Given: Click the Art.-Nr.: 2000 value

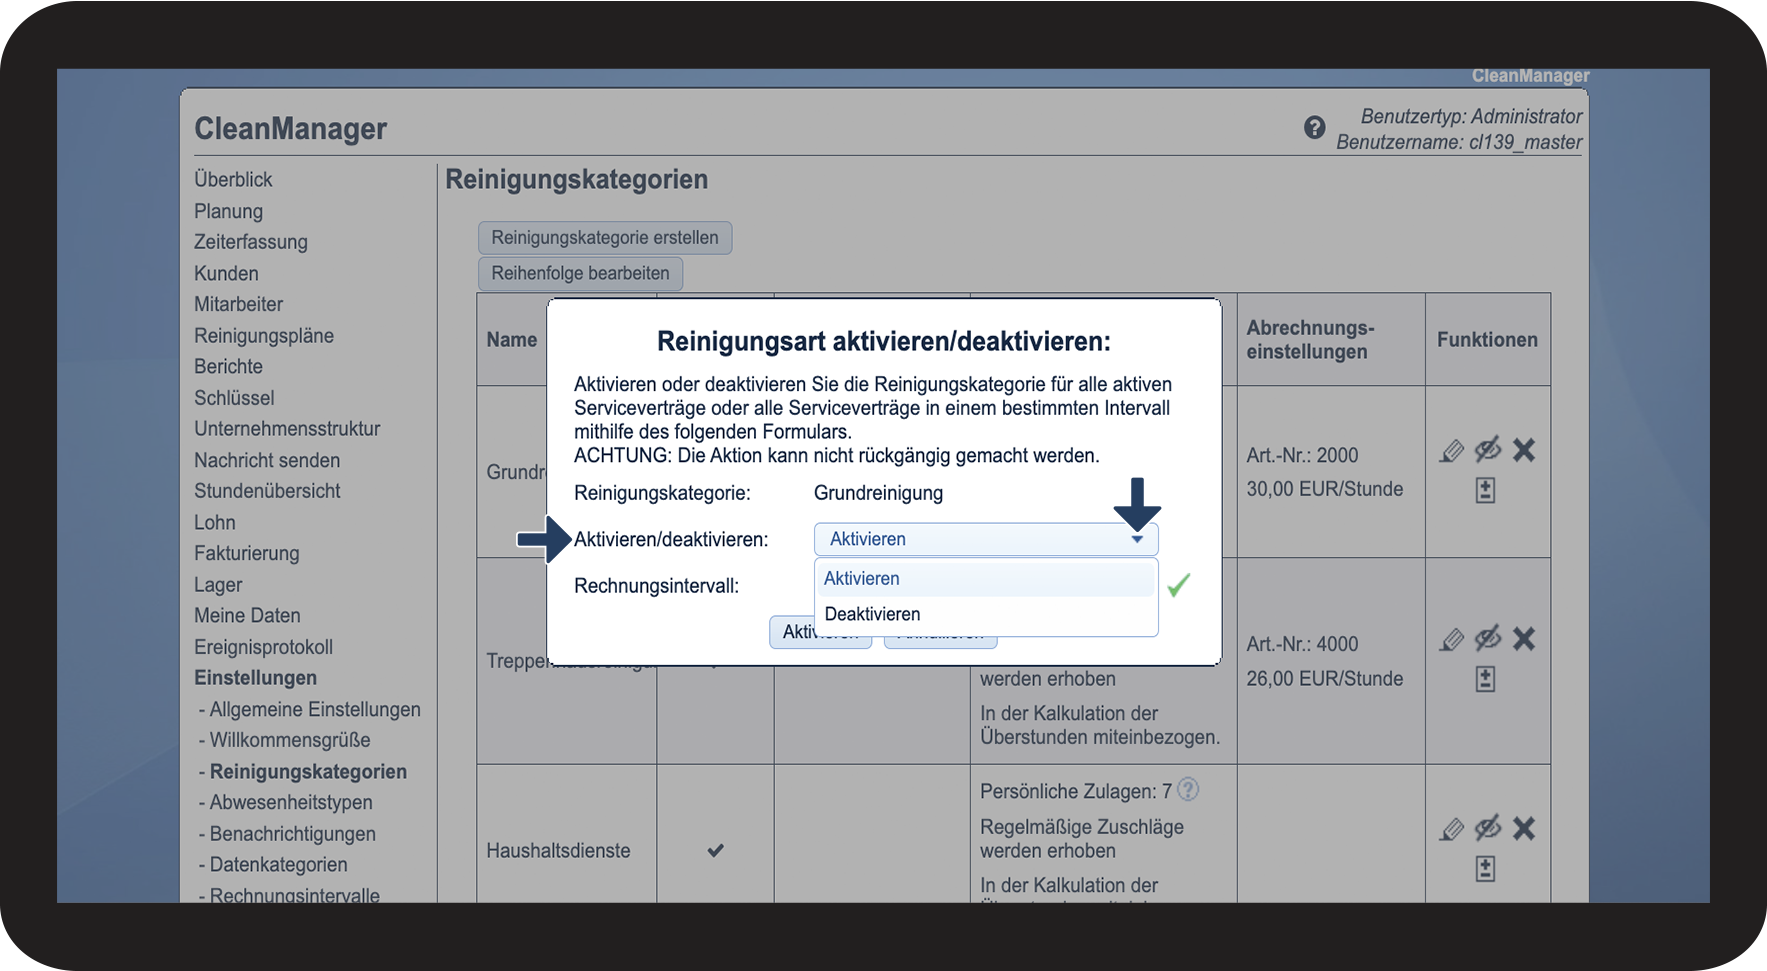Looking at the screenshot, I should 1302,455.
